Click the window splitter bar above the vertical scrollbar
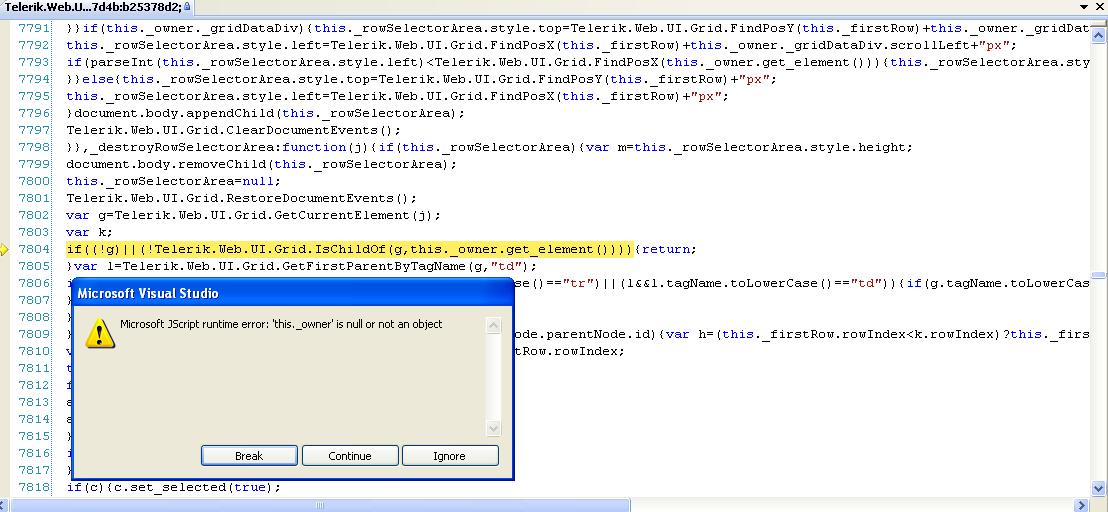The image size is (1108, 512). (x=1098, y=22)
